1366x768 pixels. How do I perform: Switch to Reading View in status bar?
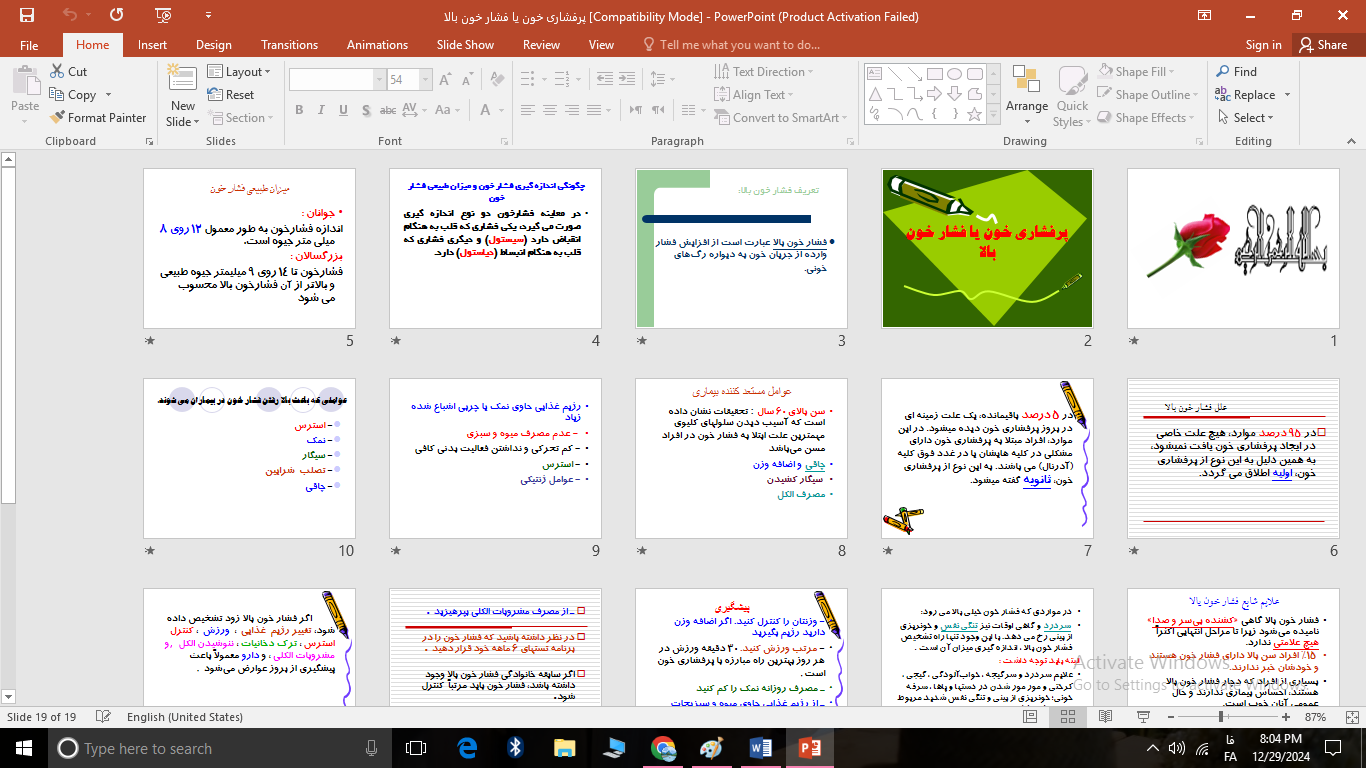(1105, 717)
